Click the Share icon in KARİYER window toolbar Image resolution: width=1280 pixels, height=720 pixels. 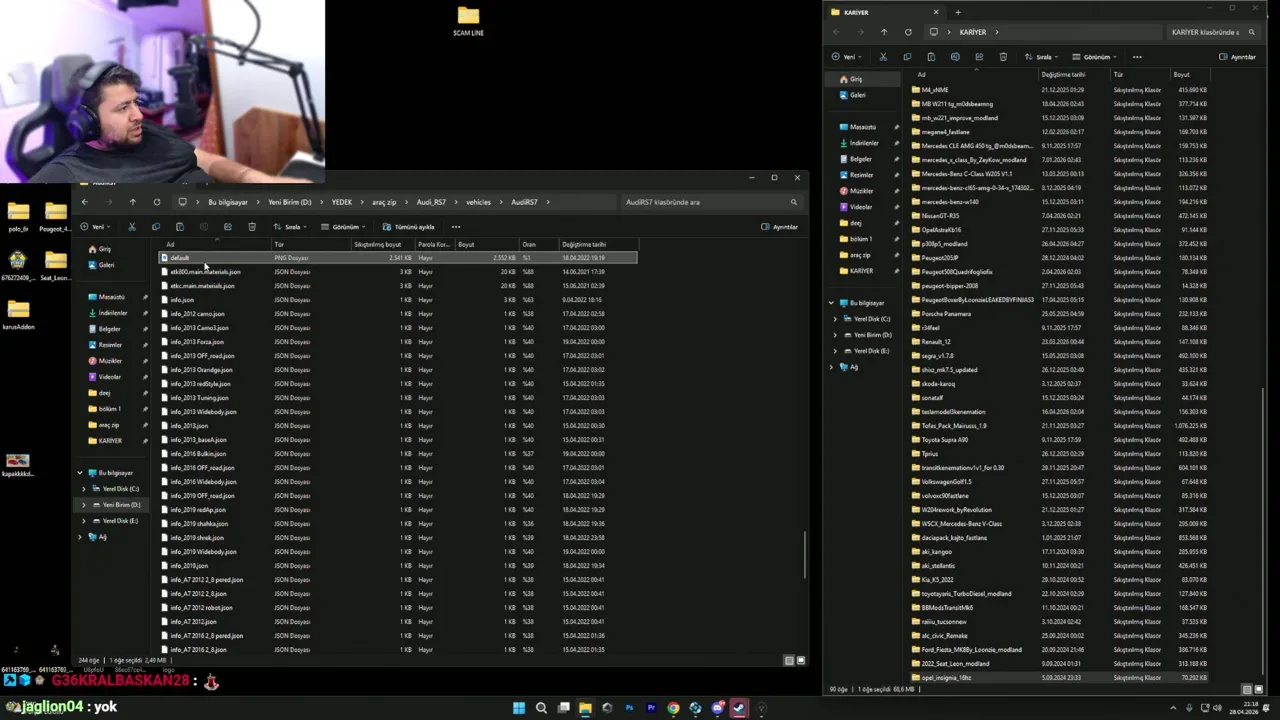click(x=979, y=57)
